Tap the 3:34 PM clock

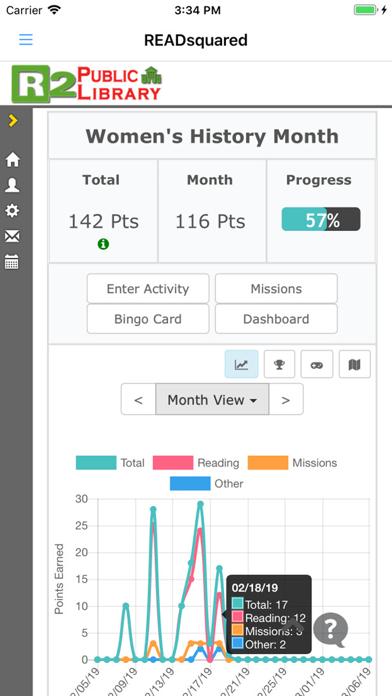[197, 10]
